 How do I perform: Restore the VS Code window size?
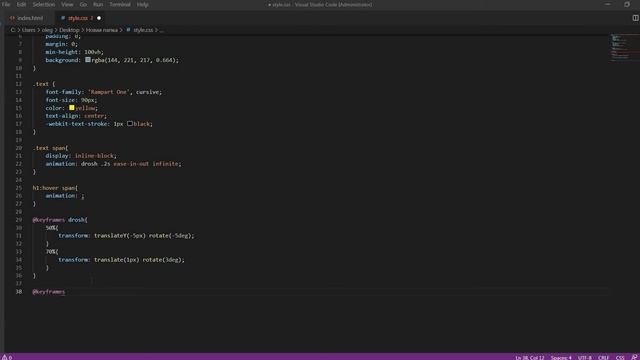pos(627,4)
